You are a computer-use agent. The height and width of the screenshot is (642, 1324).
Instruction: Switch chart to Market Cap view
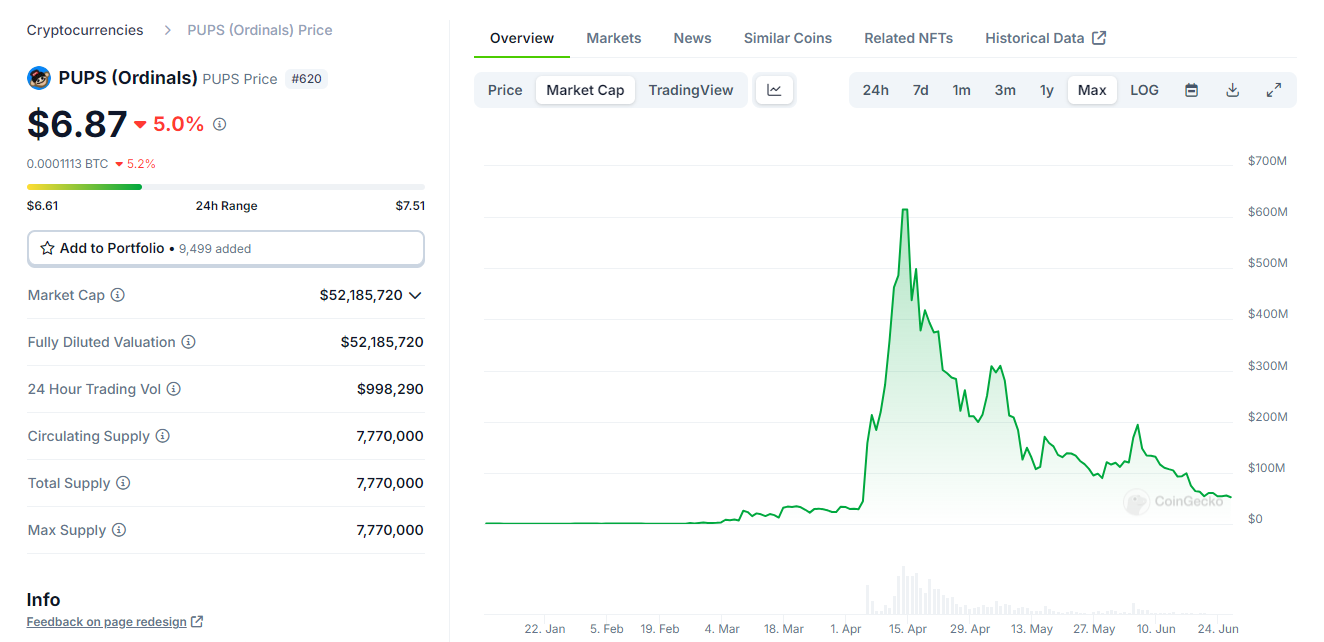[x=585, y=90]
